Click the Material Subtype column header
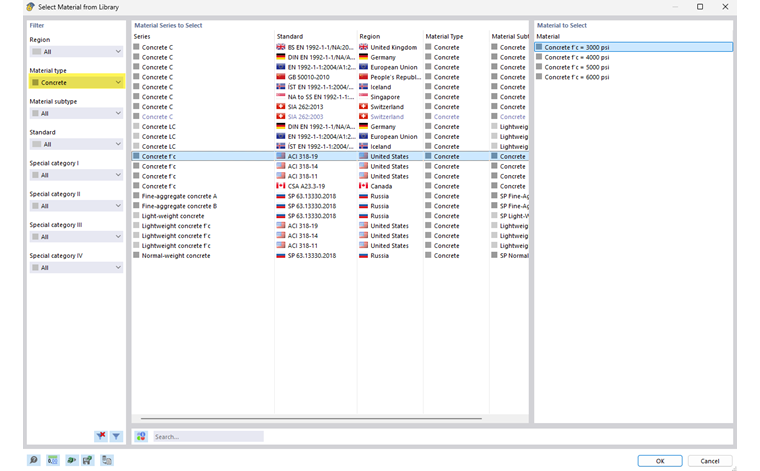The image size is (760, 471). coord(509,36)
